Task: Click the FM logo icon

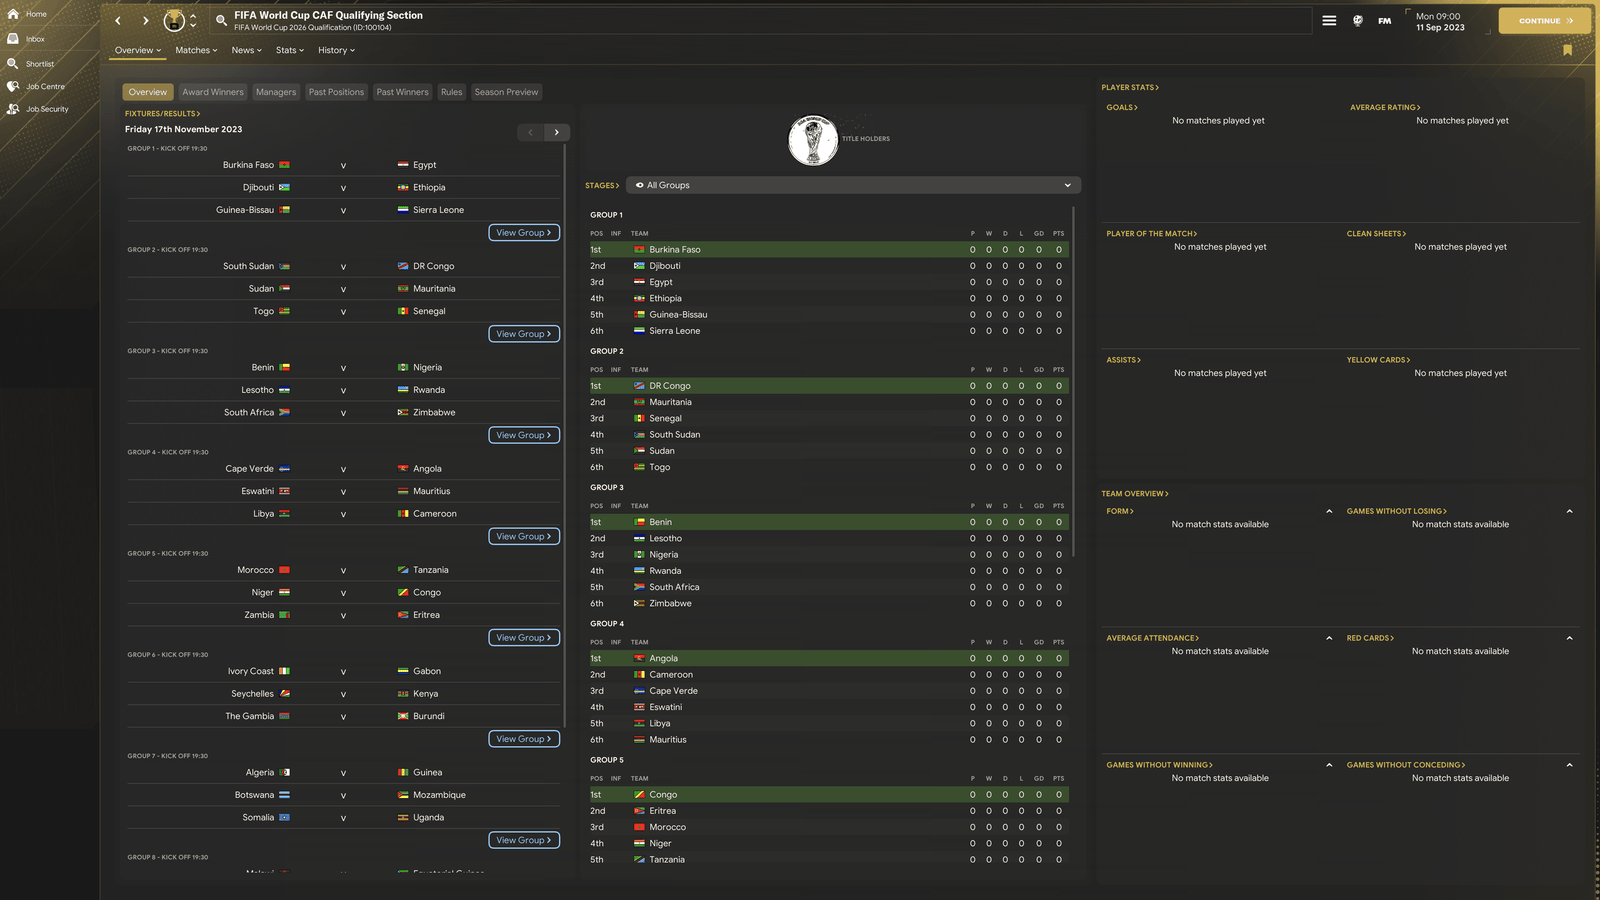Action: point(1384,20)
